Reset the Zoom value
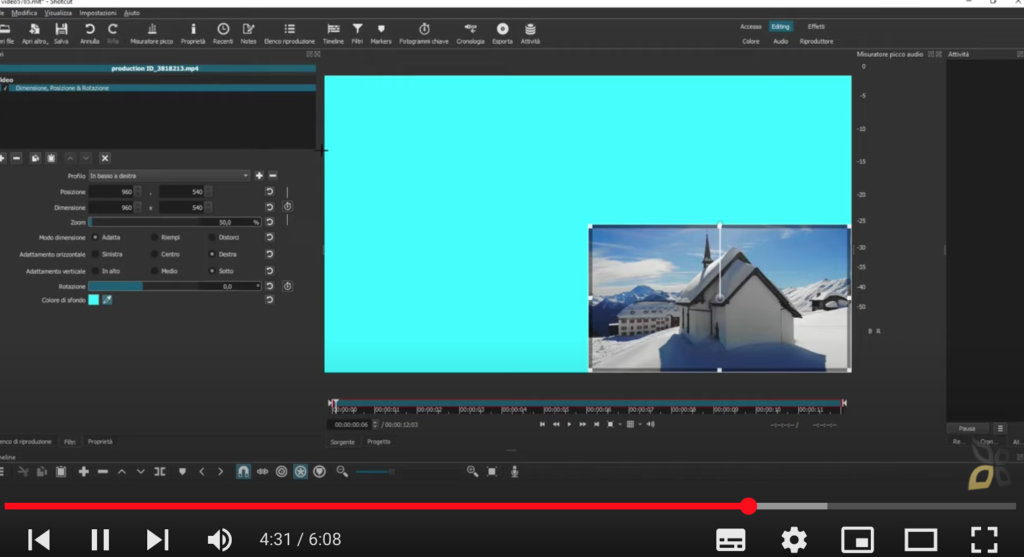This screenshot has width=1024, height=557. (269, 222)
